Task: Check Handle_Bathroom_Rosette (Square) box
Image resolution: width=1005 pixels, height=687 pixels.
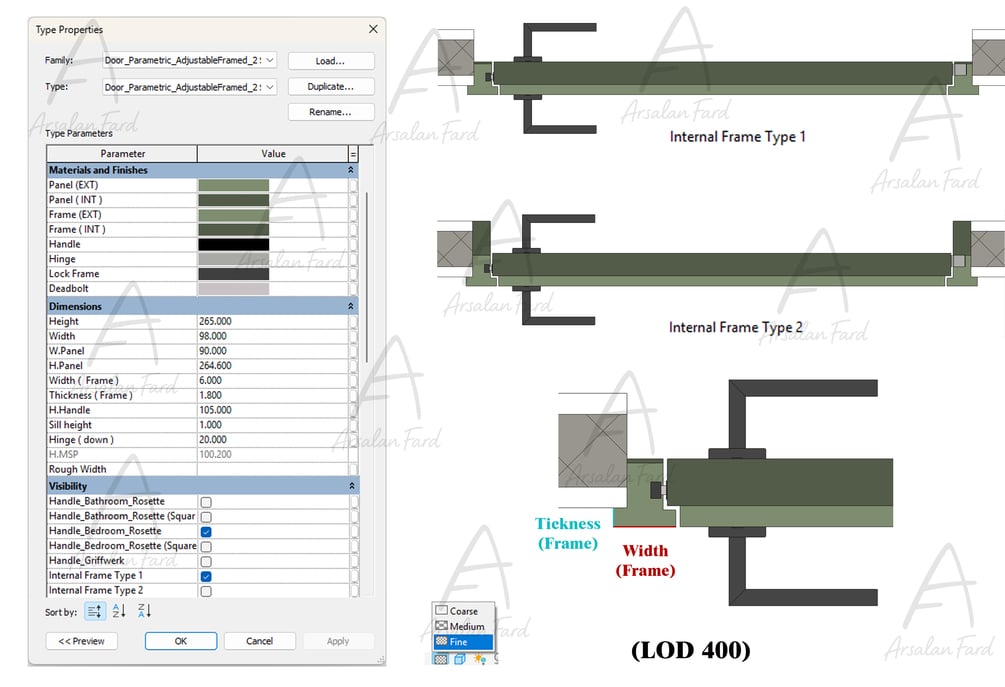Action: tap(206, 517)
